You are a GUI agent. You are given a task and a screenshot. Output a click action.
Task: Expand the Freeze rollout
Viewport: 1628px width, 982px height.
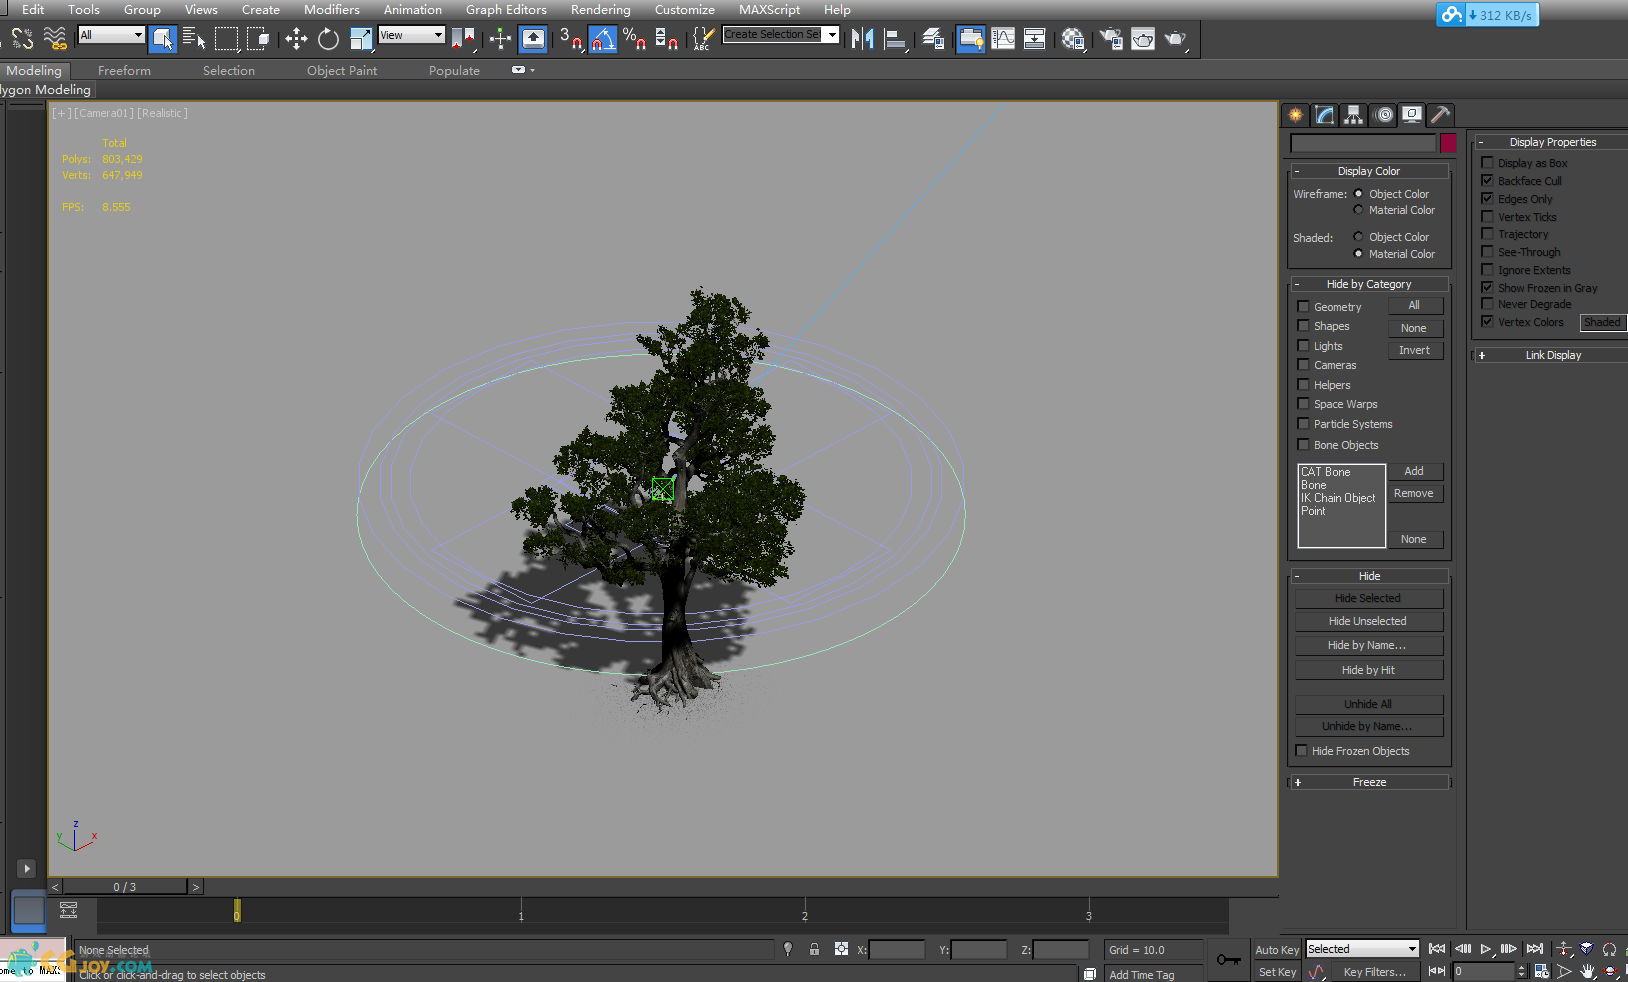tap(1368, 782)
